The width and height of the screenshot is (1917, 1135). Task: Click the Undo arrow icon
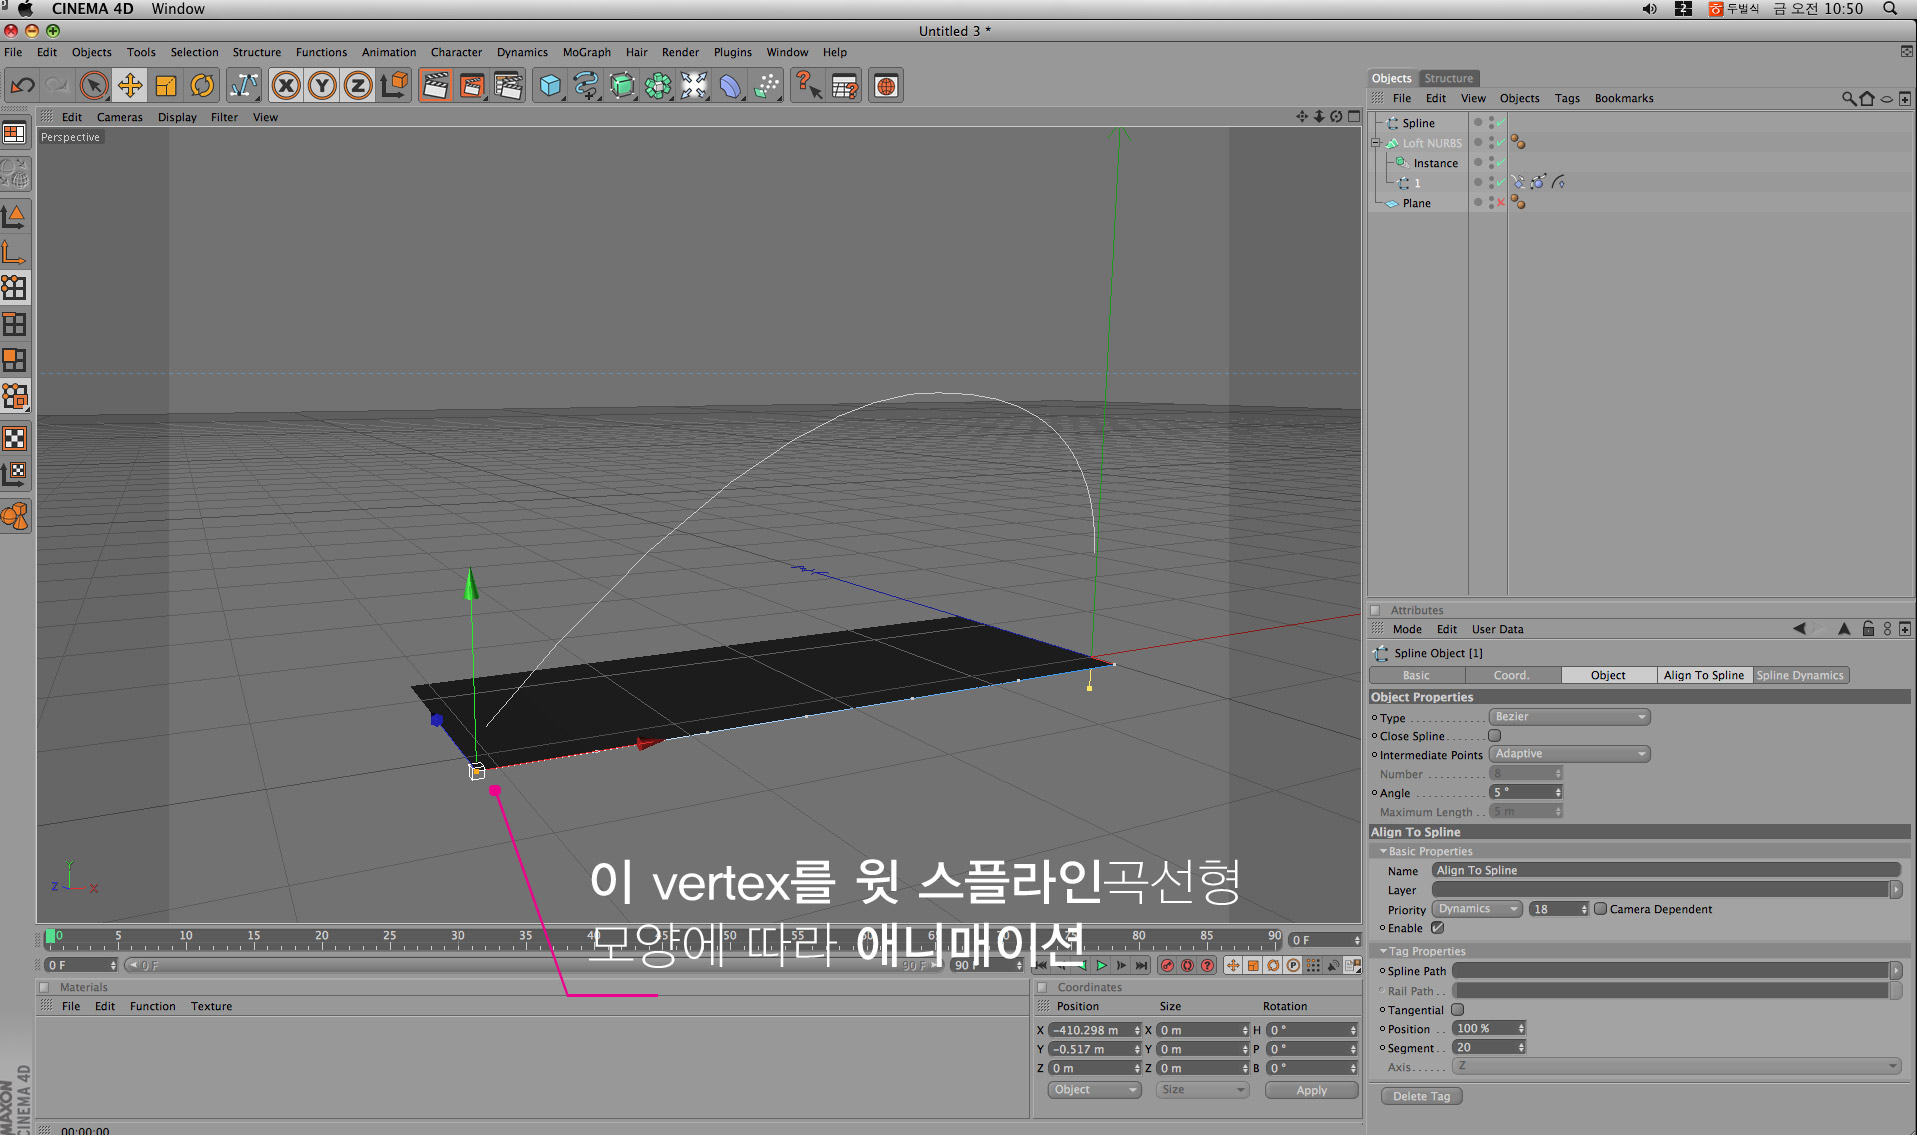(x=22, y=86)
